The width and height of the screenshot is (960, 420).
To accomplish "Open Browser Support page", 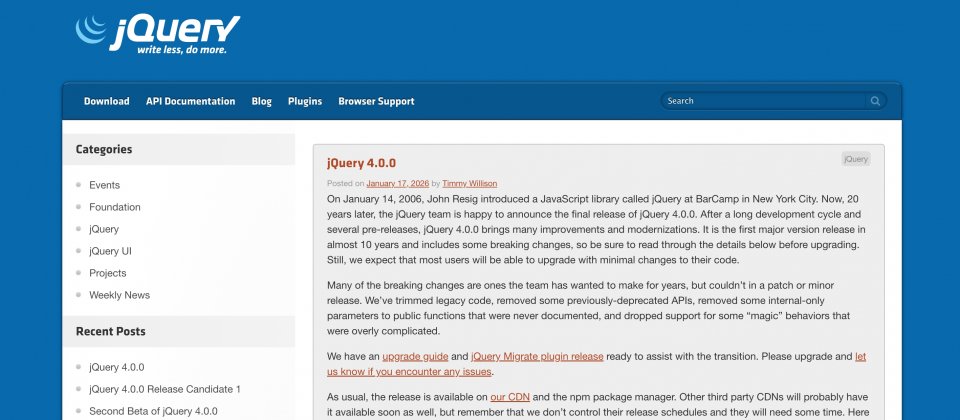I will click(x=376, y=101).
